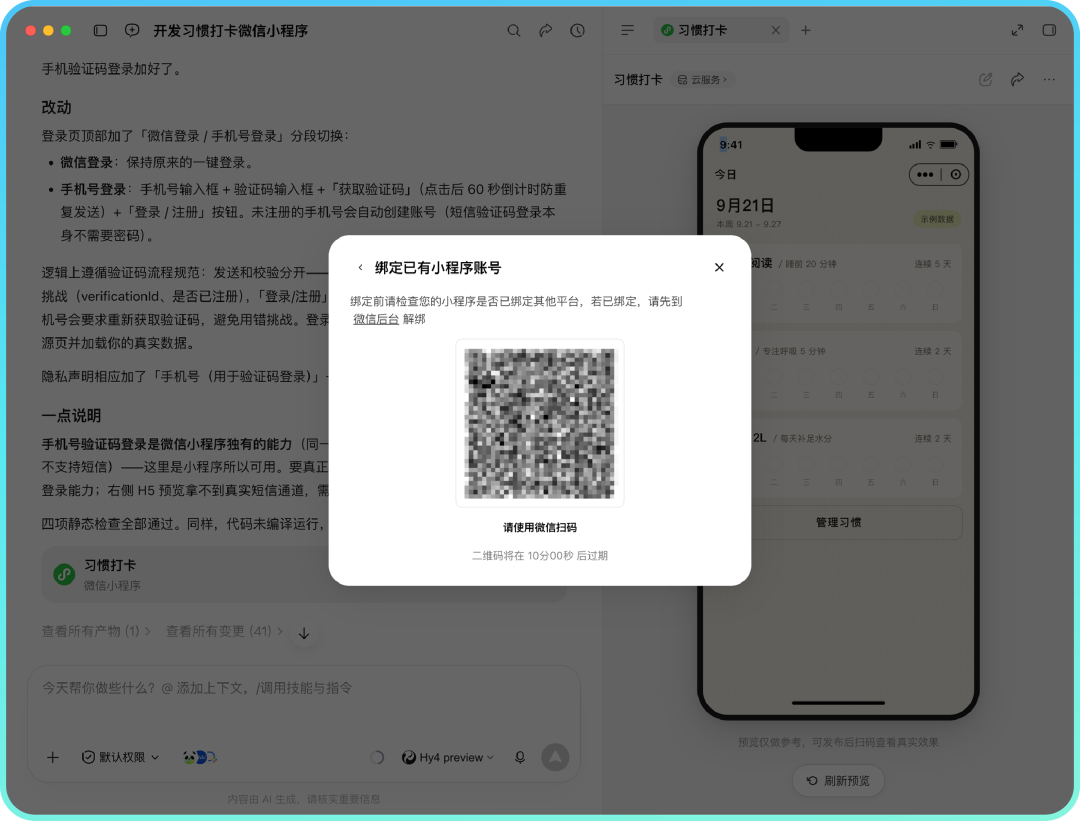Close the 习惯打卡 tab

click(776, 30)
